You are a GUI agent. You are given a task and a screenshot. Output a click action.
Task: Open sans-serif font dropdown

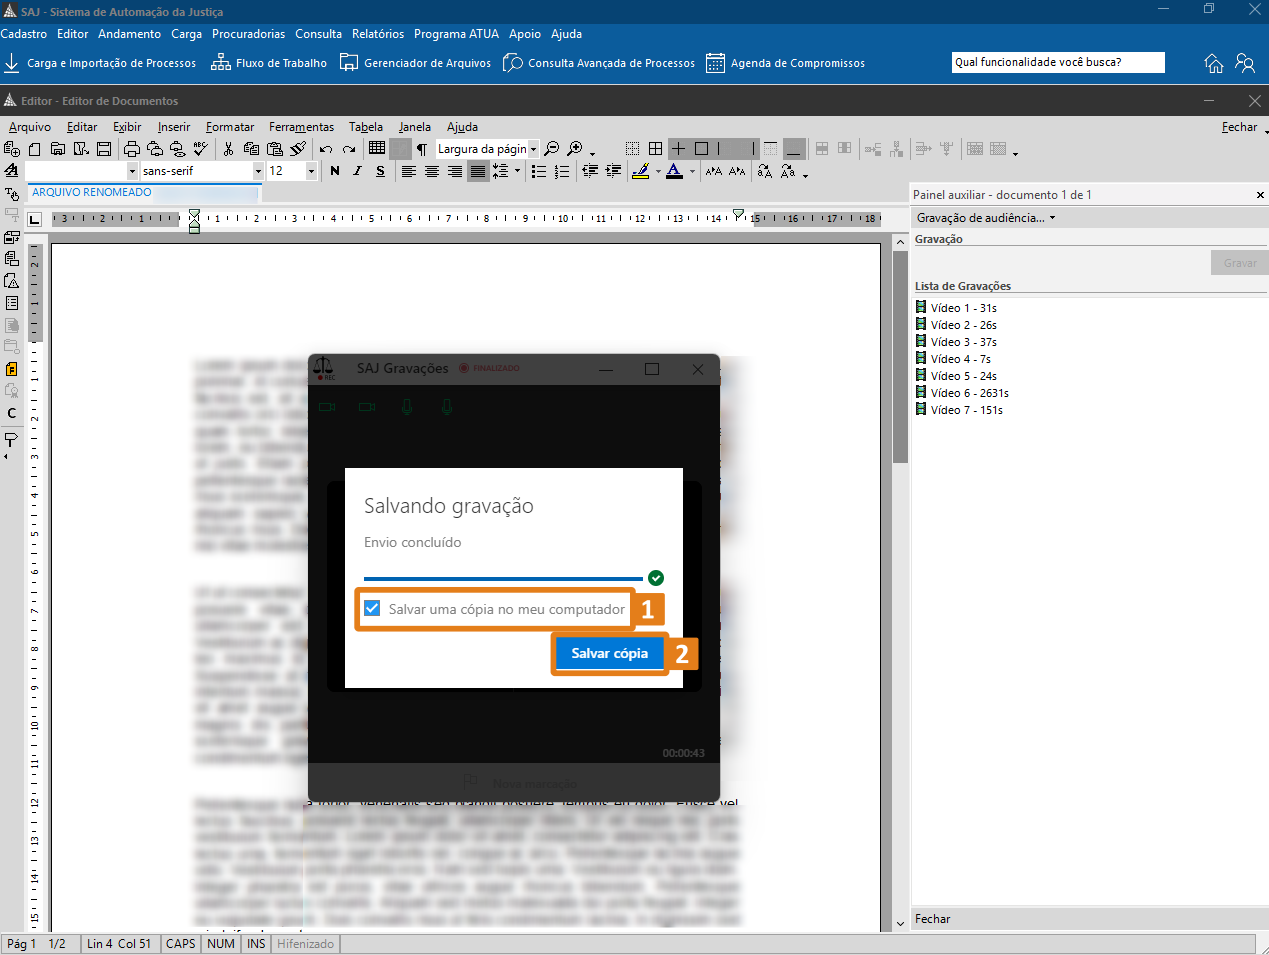[x=258, y=171]
